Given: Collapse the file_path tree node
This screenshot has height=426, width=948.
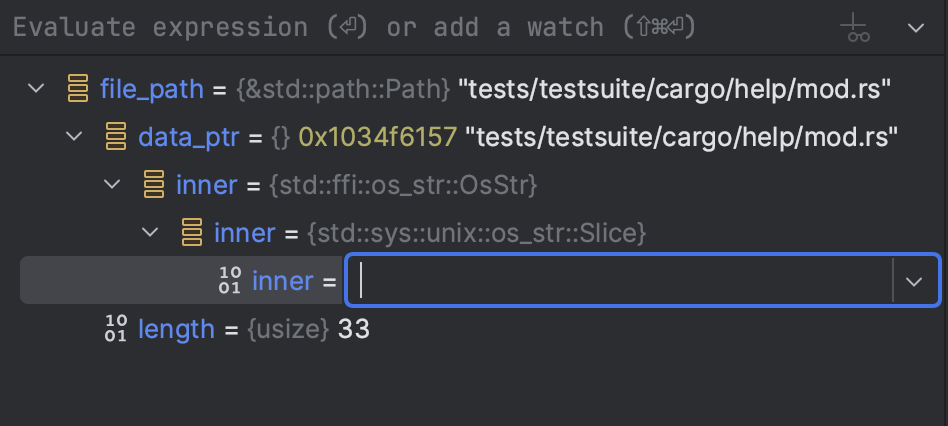Looking at the screenshot, I should [x=36, y=89].
